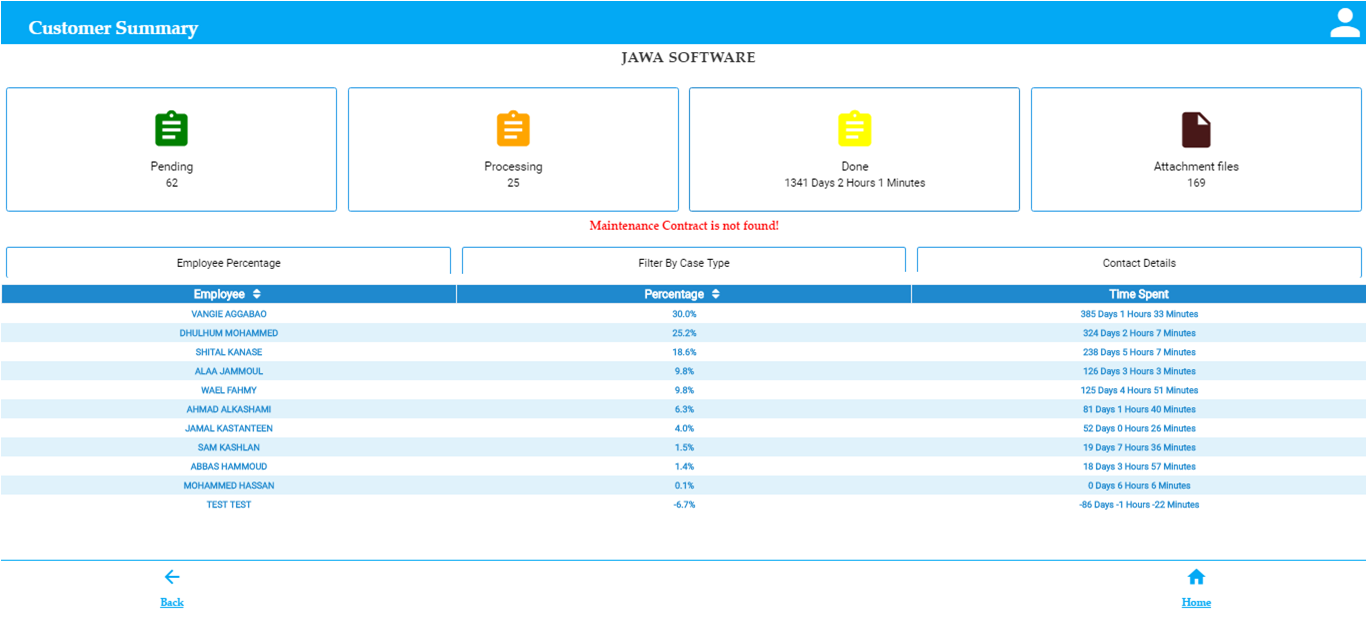
Task: Click the 4.0% percentage cell
Action: (x=684, y=428)
